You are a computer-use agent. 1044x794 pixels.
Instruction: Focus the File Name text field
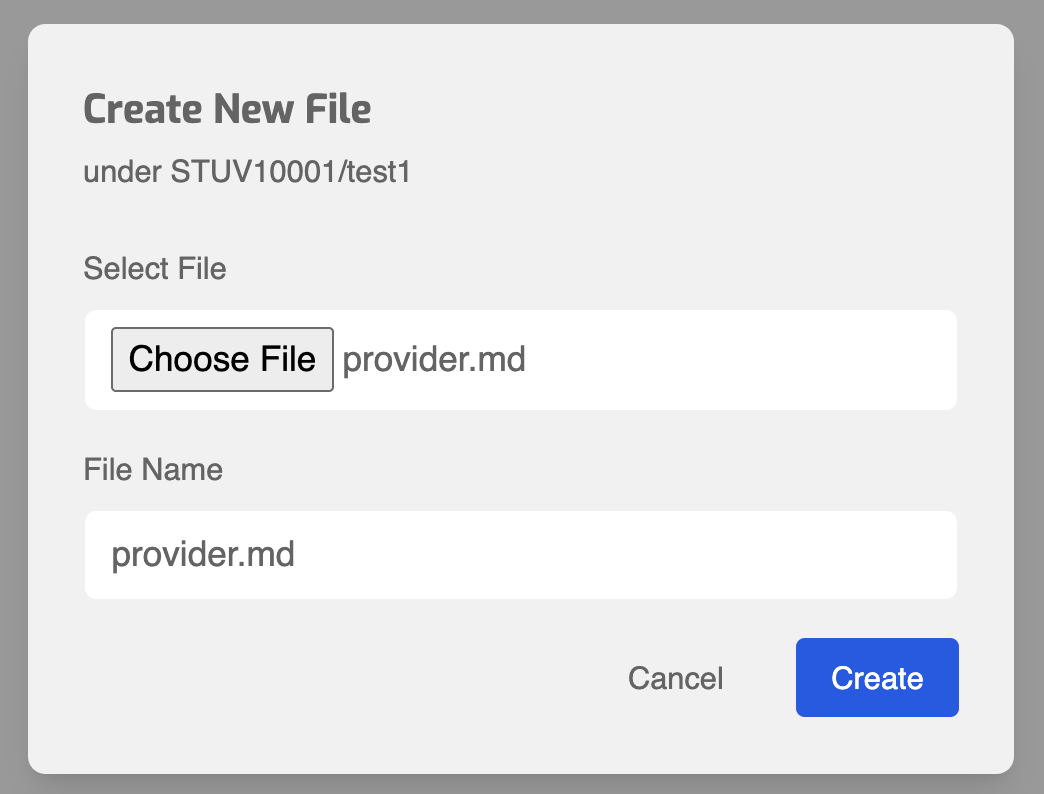point(520,555)
